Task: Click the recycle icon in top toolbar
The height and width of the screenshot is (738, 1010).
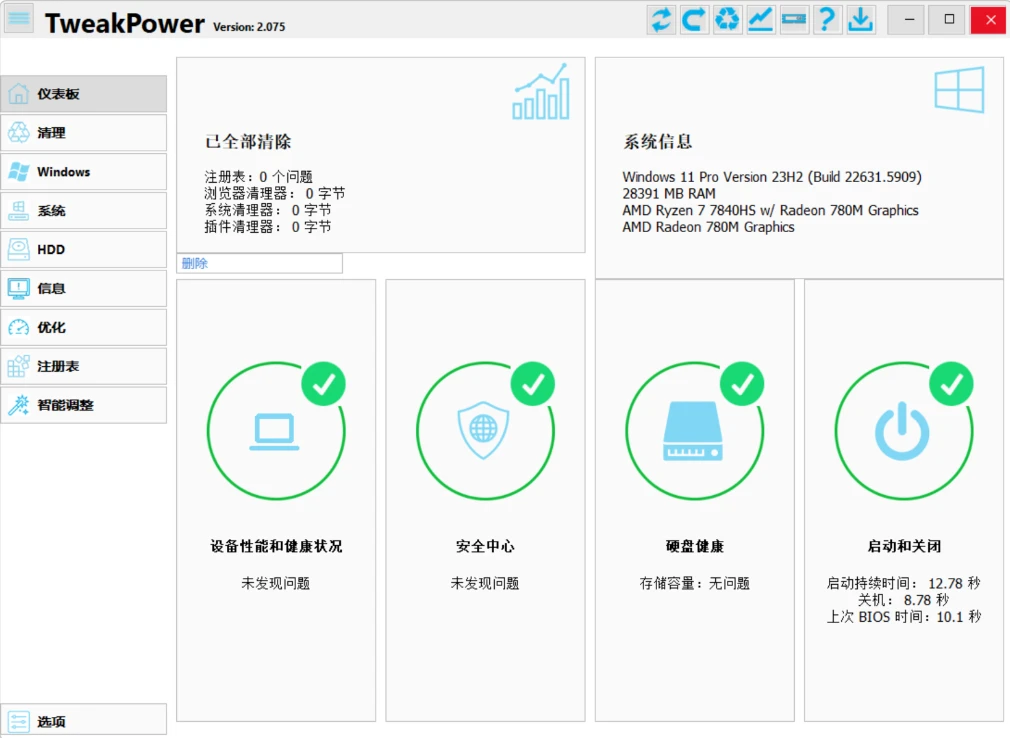Action: coord(728,20)
